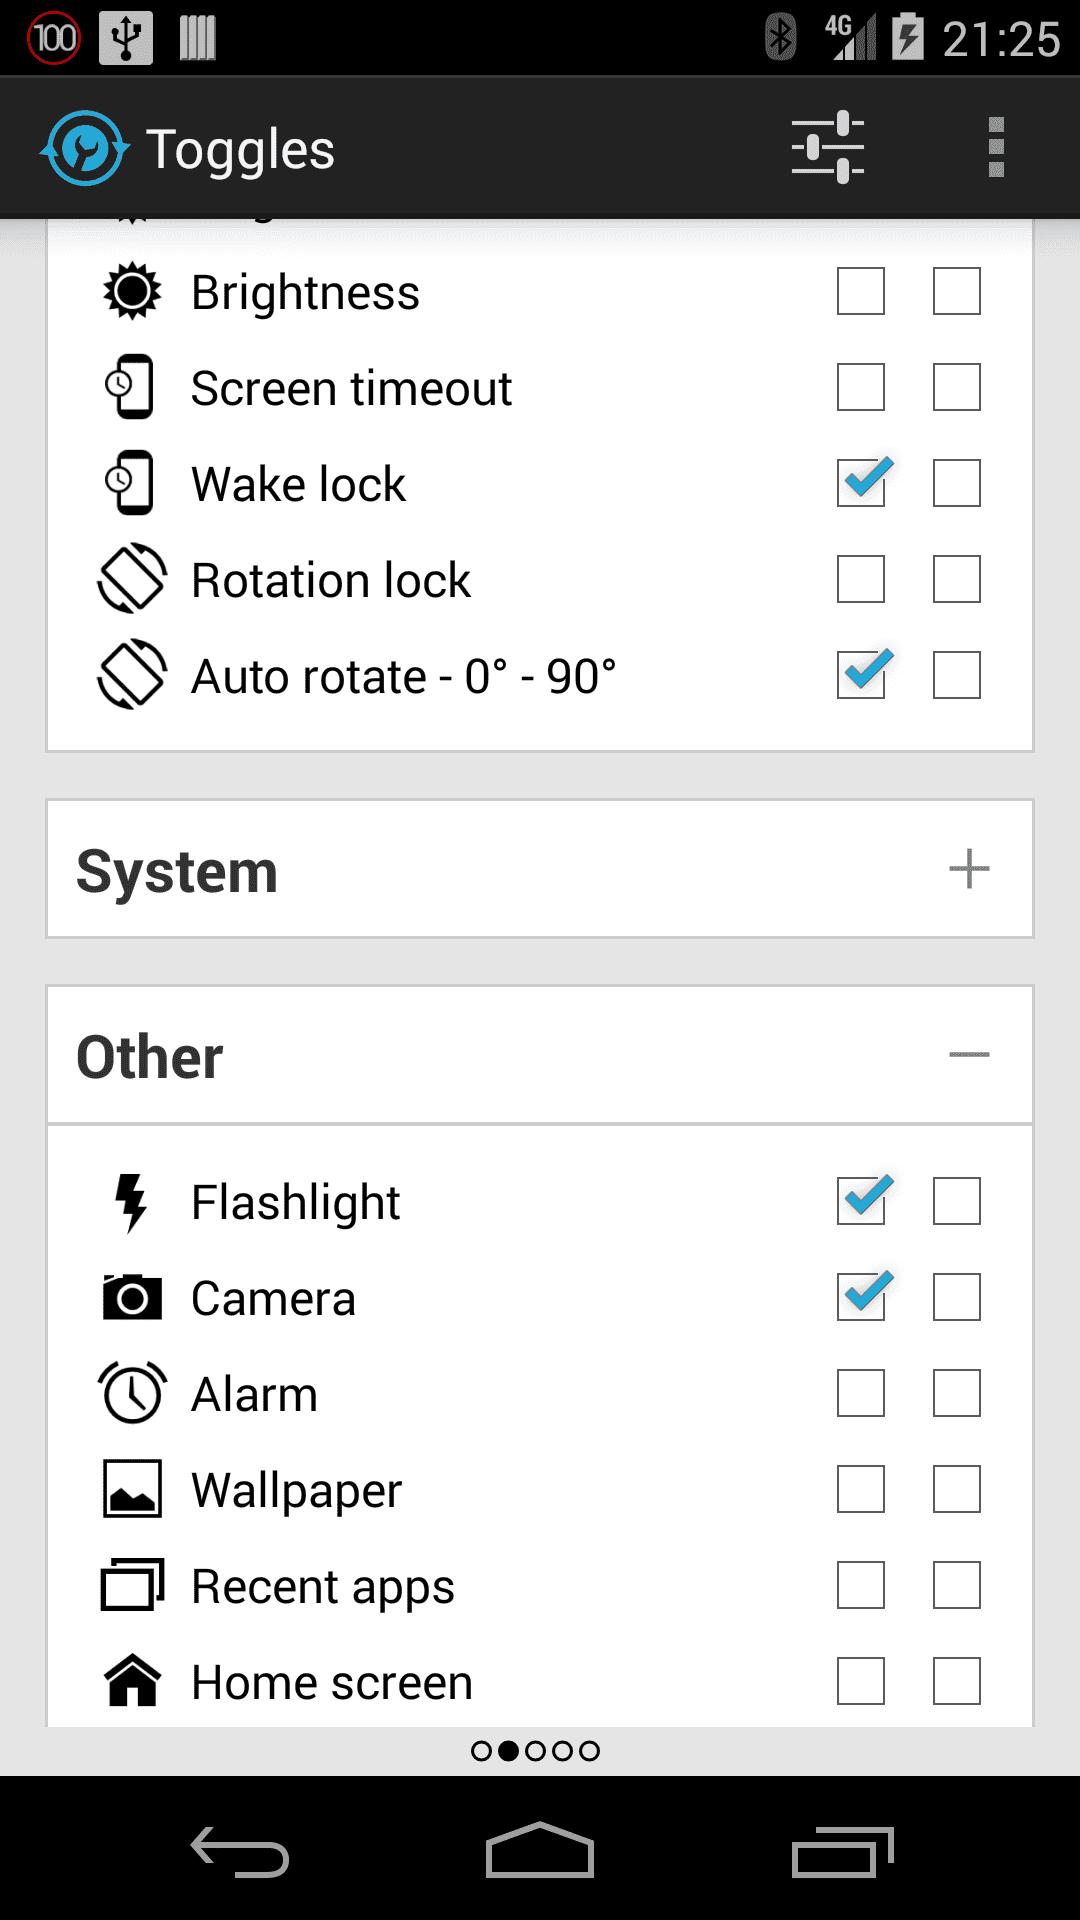Tap the Toggles app logo icon
The image size is (1080, 1920).
[x=85, y=148]
